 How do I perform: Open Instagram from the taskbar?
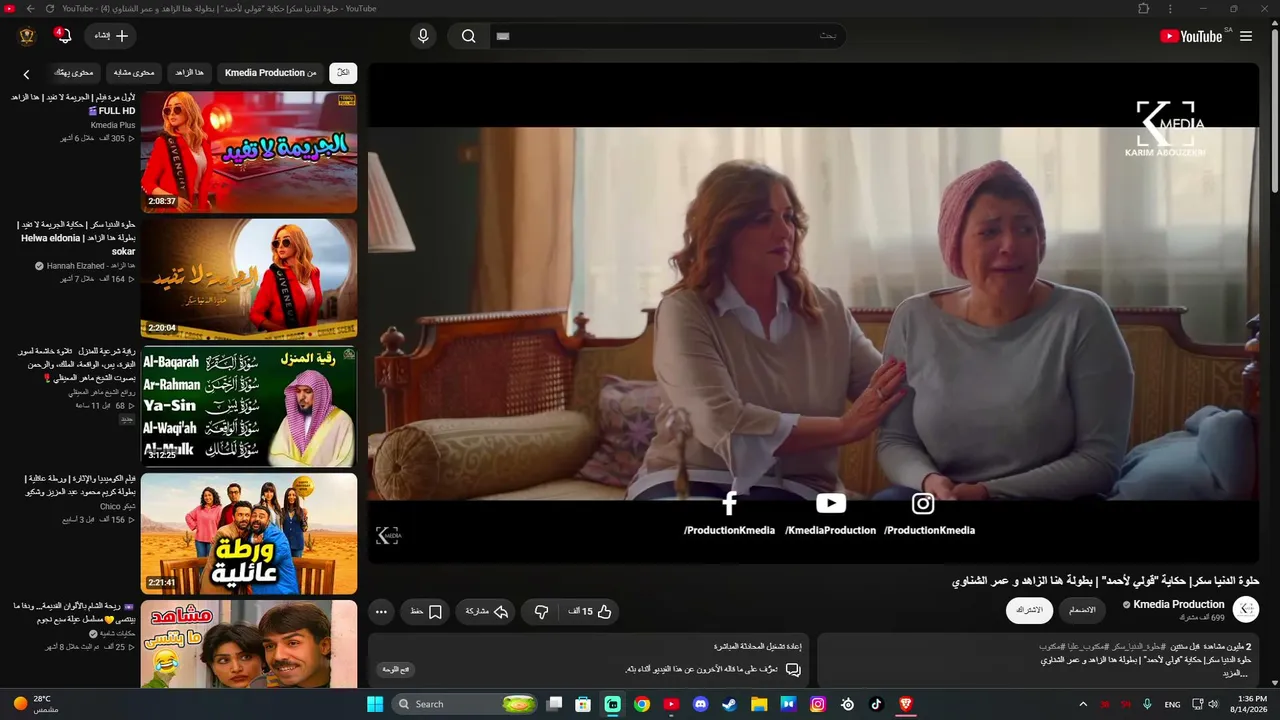[818, 704]
